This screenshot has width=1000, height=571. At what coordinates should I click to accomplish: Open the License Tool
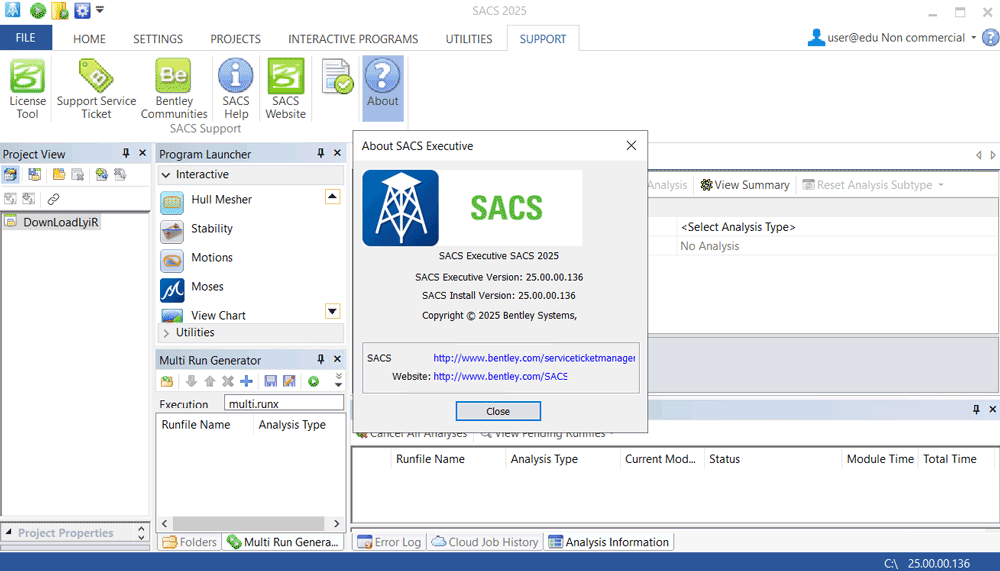point(27,89)
